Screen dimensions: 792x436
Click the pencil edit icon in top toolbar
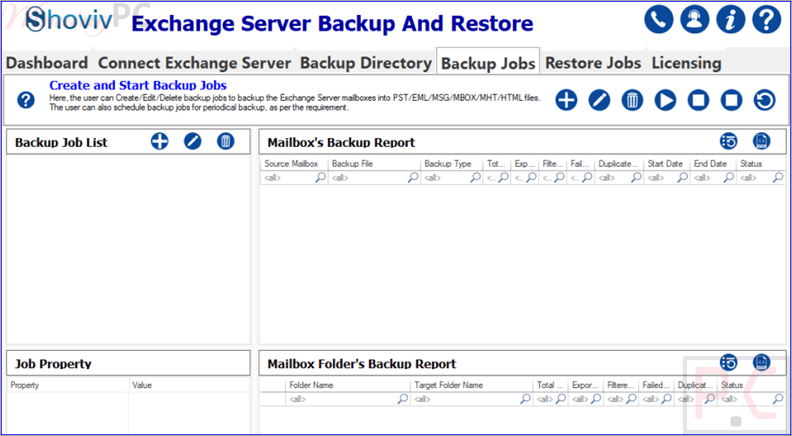(599, 100)
